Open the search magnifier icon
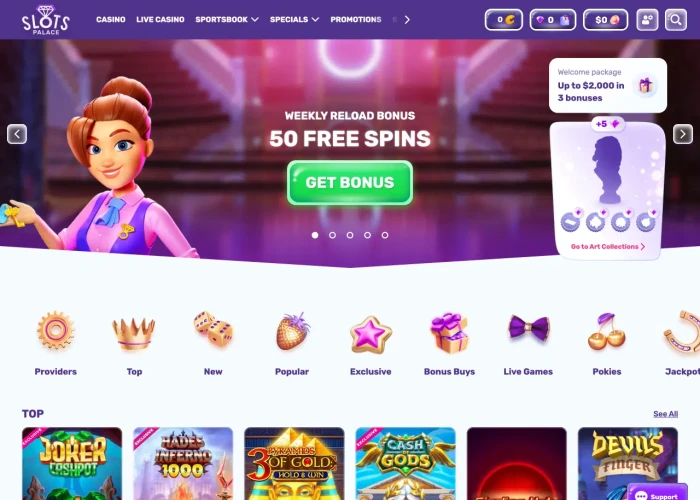The image size is (700, 500). coord(675,20)
